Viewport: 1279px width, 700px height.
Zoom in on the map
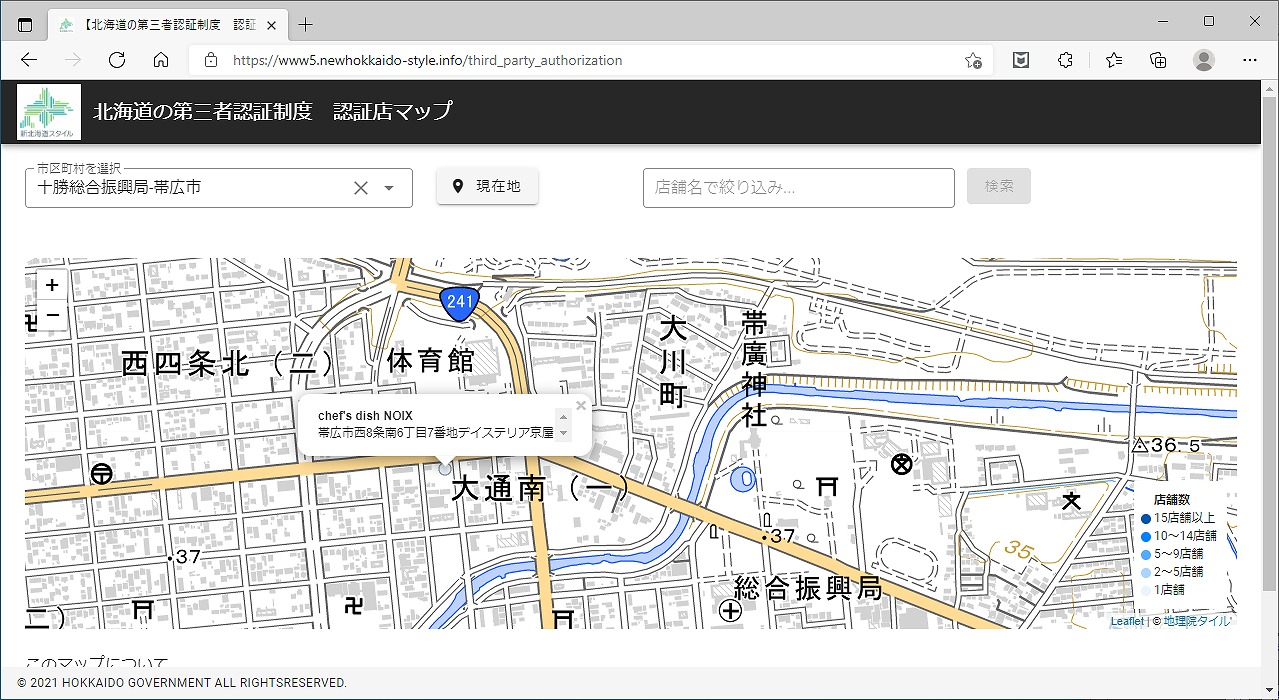52,285
